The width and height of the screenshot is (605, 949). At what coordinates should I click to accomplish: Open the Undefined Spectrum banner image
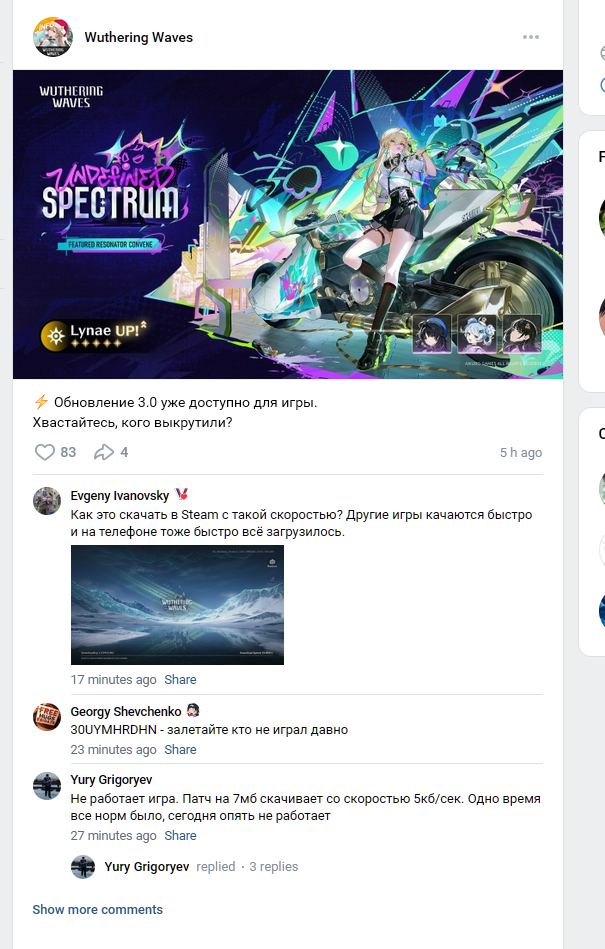coord(288,225)
